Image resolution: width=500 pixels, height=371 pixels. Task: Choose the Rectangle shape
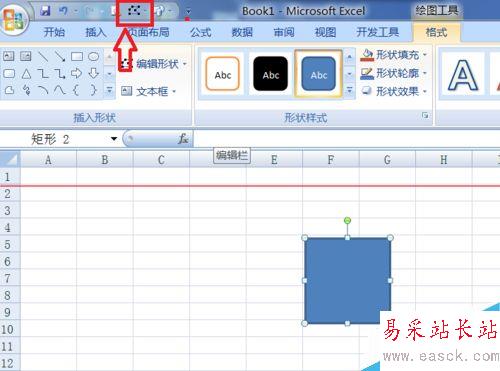(77, 56)
